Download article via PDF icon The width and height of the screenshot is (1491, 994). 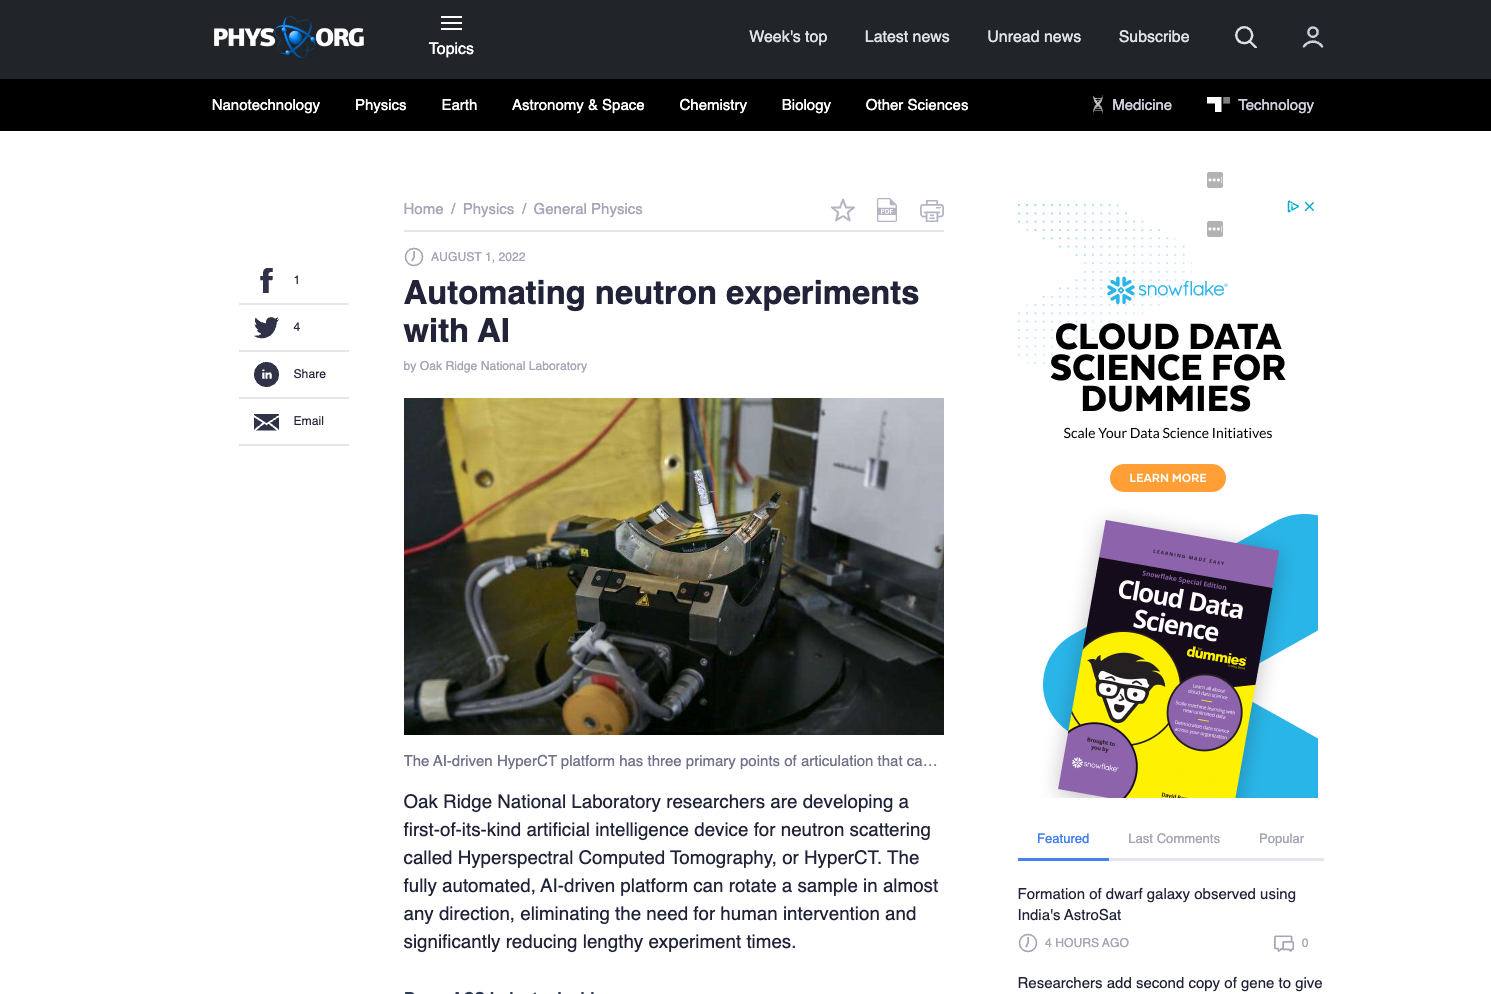887,210
